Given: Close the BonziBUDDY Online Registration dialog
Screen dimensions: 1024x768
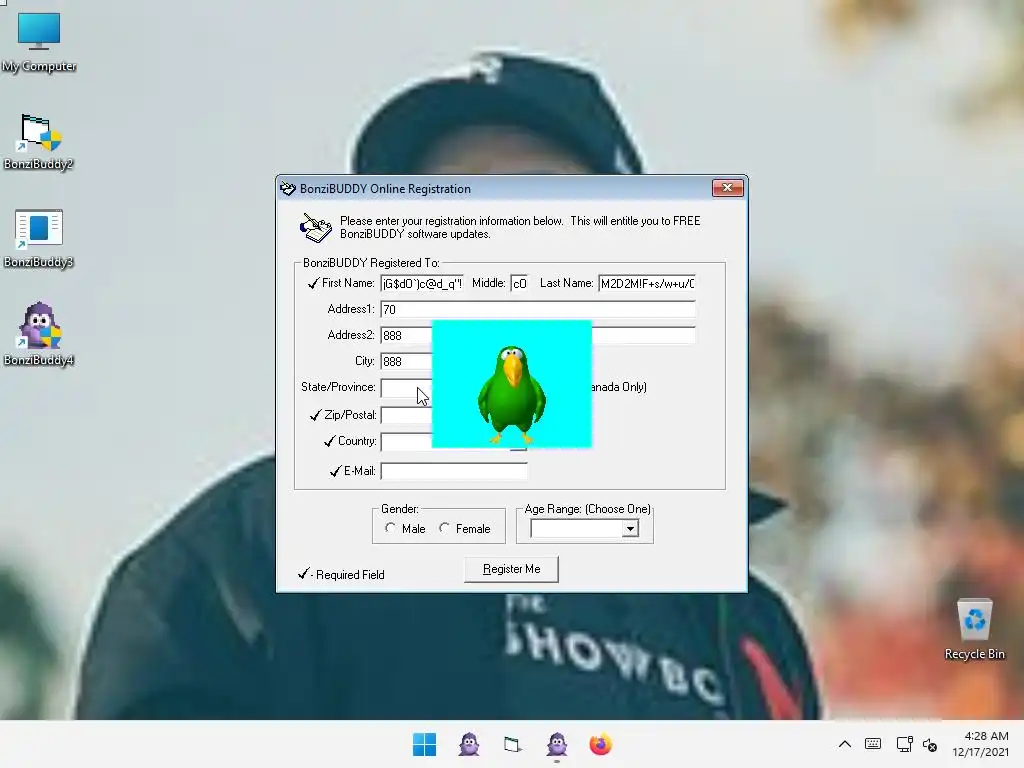Looking at the screenshot, I should tap(727, 188).
